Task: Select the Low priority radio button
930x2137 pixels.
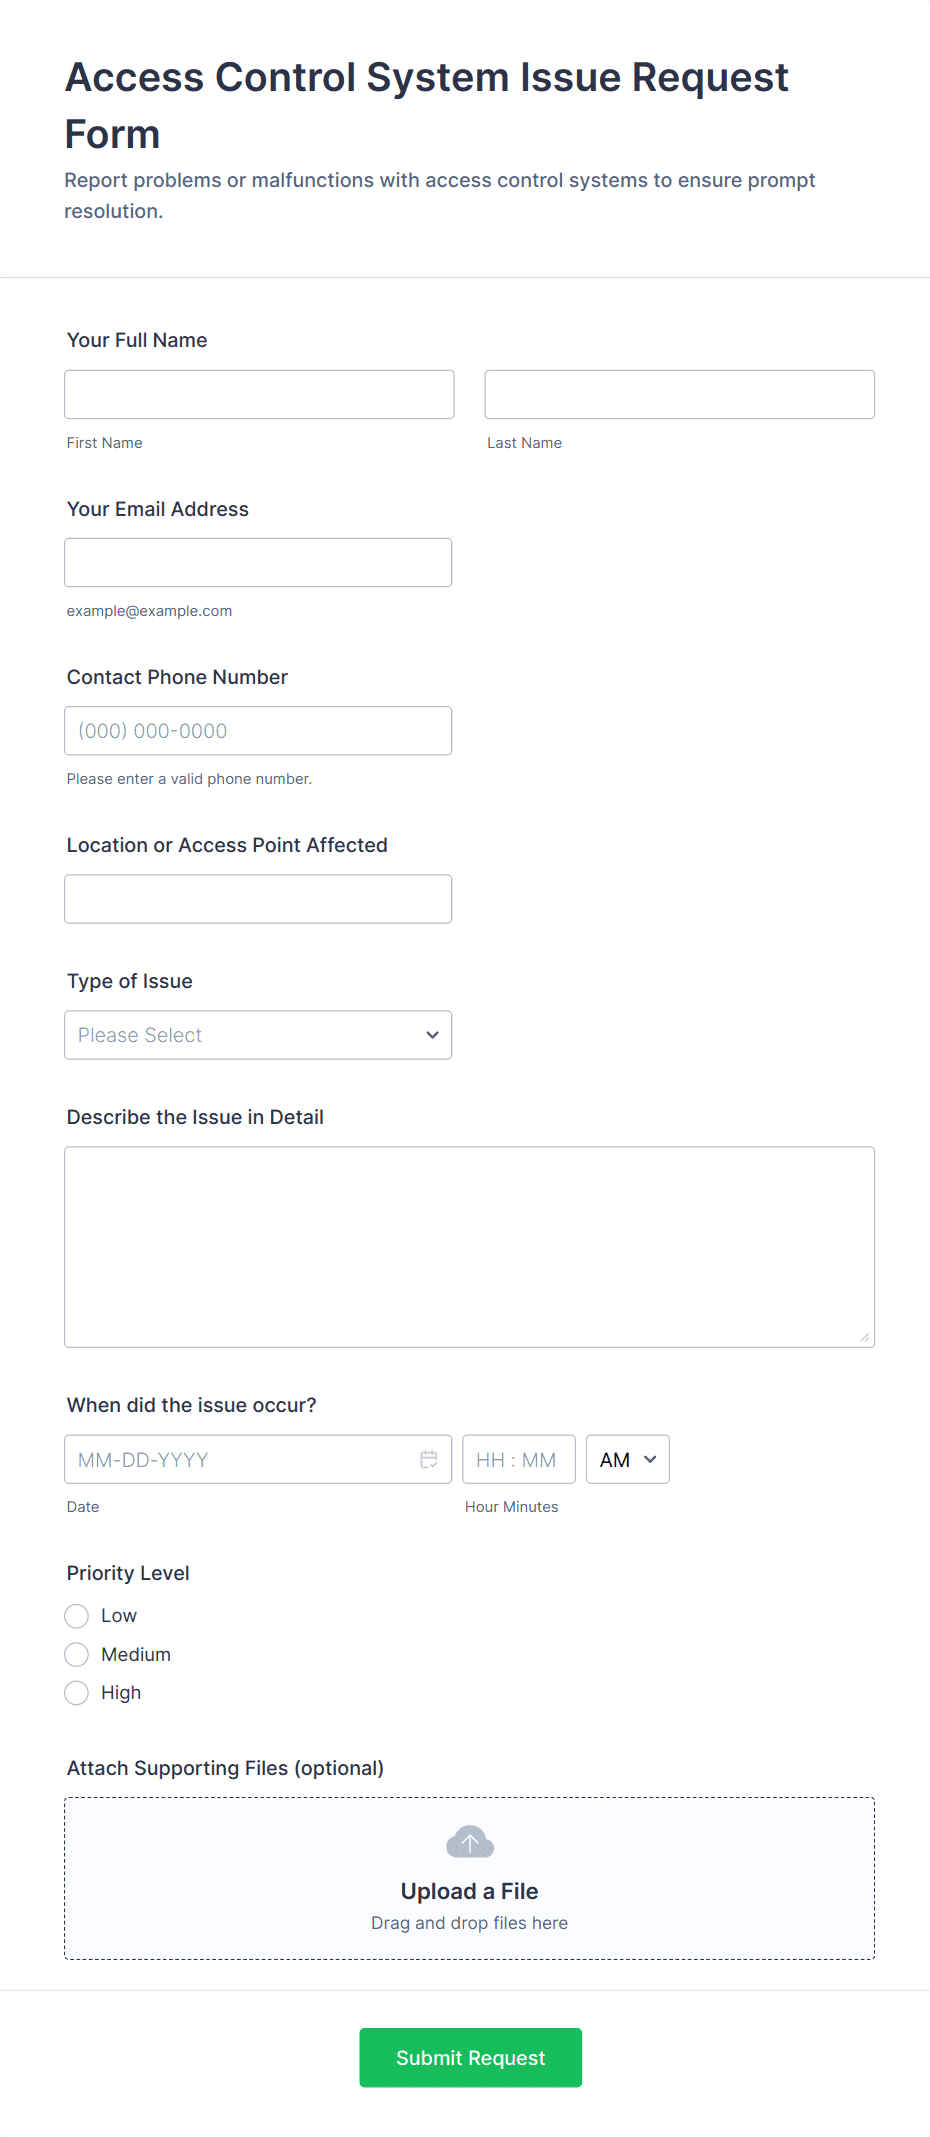Action: [77, 1616]
